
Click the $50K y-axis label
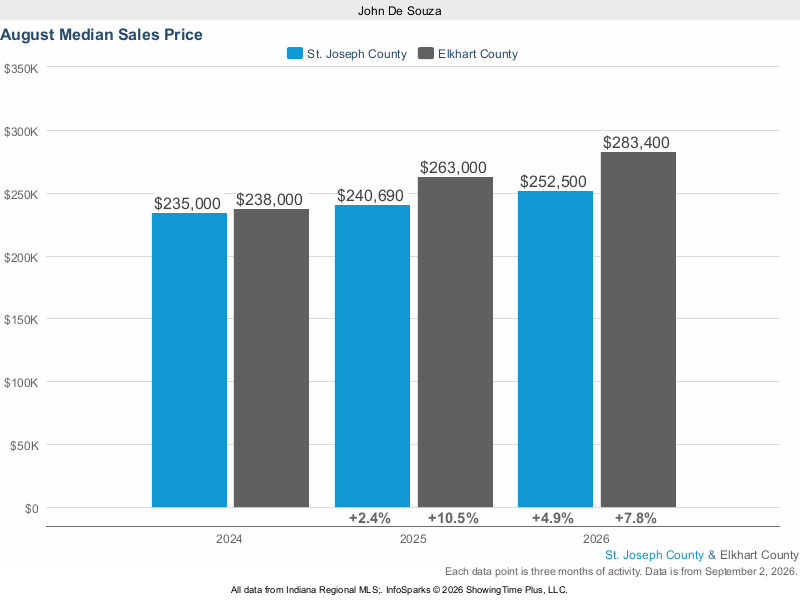click(24, 446)
